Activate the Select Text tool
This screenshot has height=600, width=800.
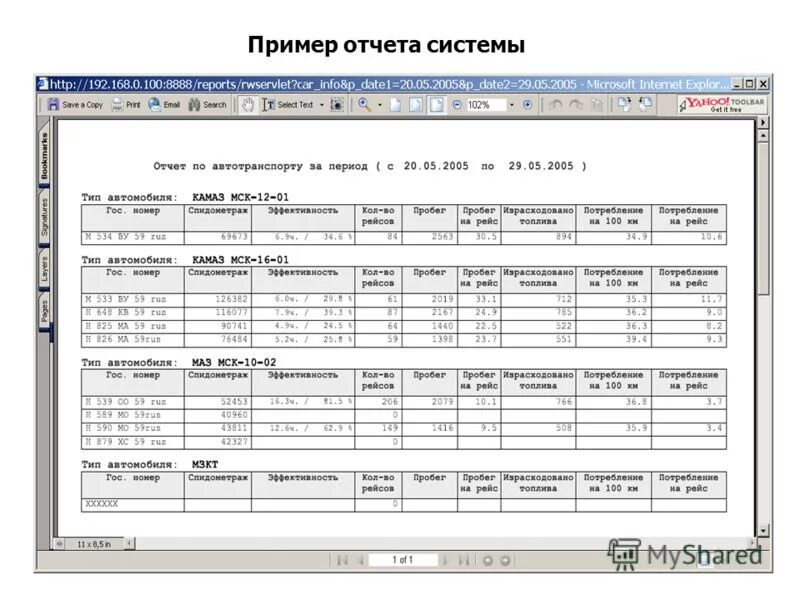coord(283,104)
